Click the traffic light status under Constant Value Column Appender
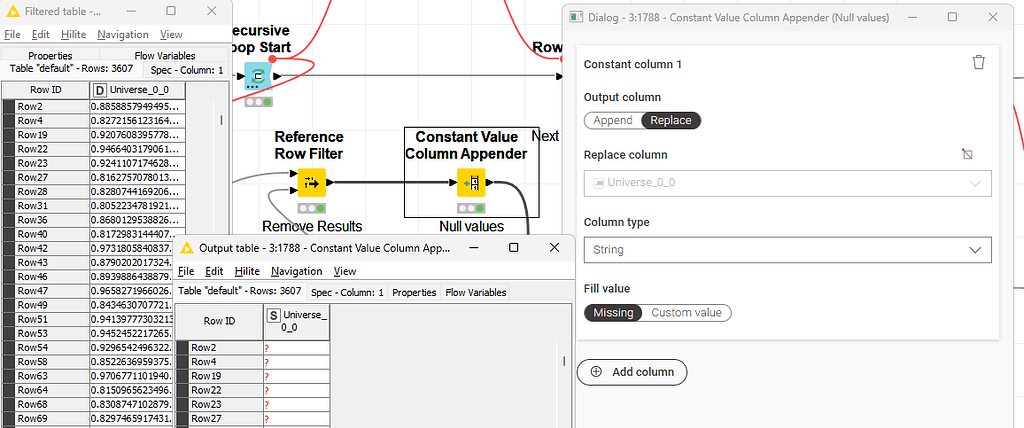 click(470, 208)
